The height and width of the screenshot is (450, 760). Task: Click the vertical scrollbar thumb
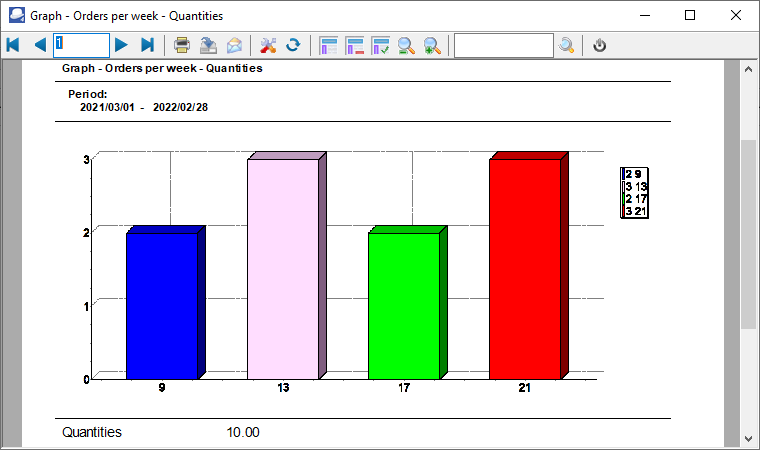click(748, 235)
